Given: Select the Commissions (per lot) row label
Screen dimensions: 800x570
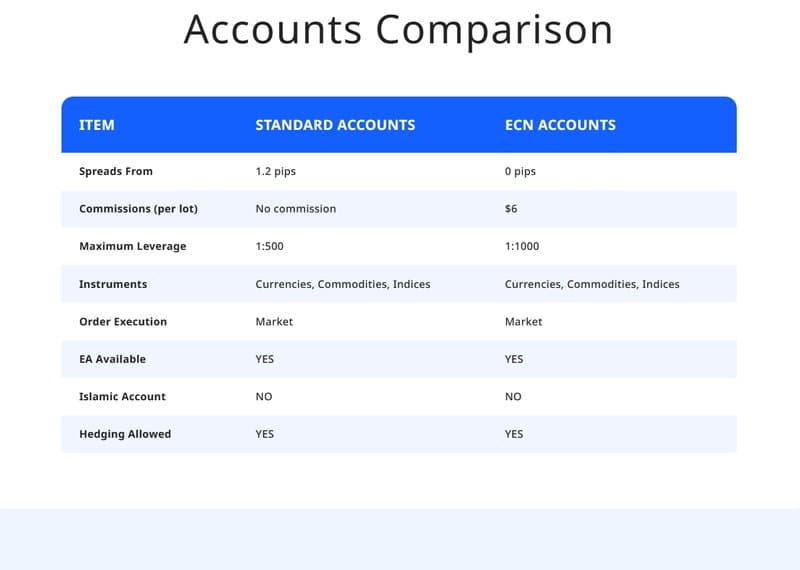Looking at the screenshot, I should click(x=138, y=209).
